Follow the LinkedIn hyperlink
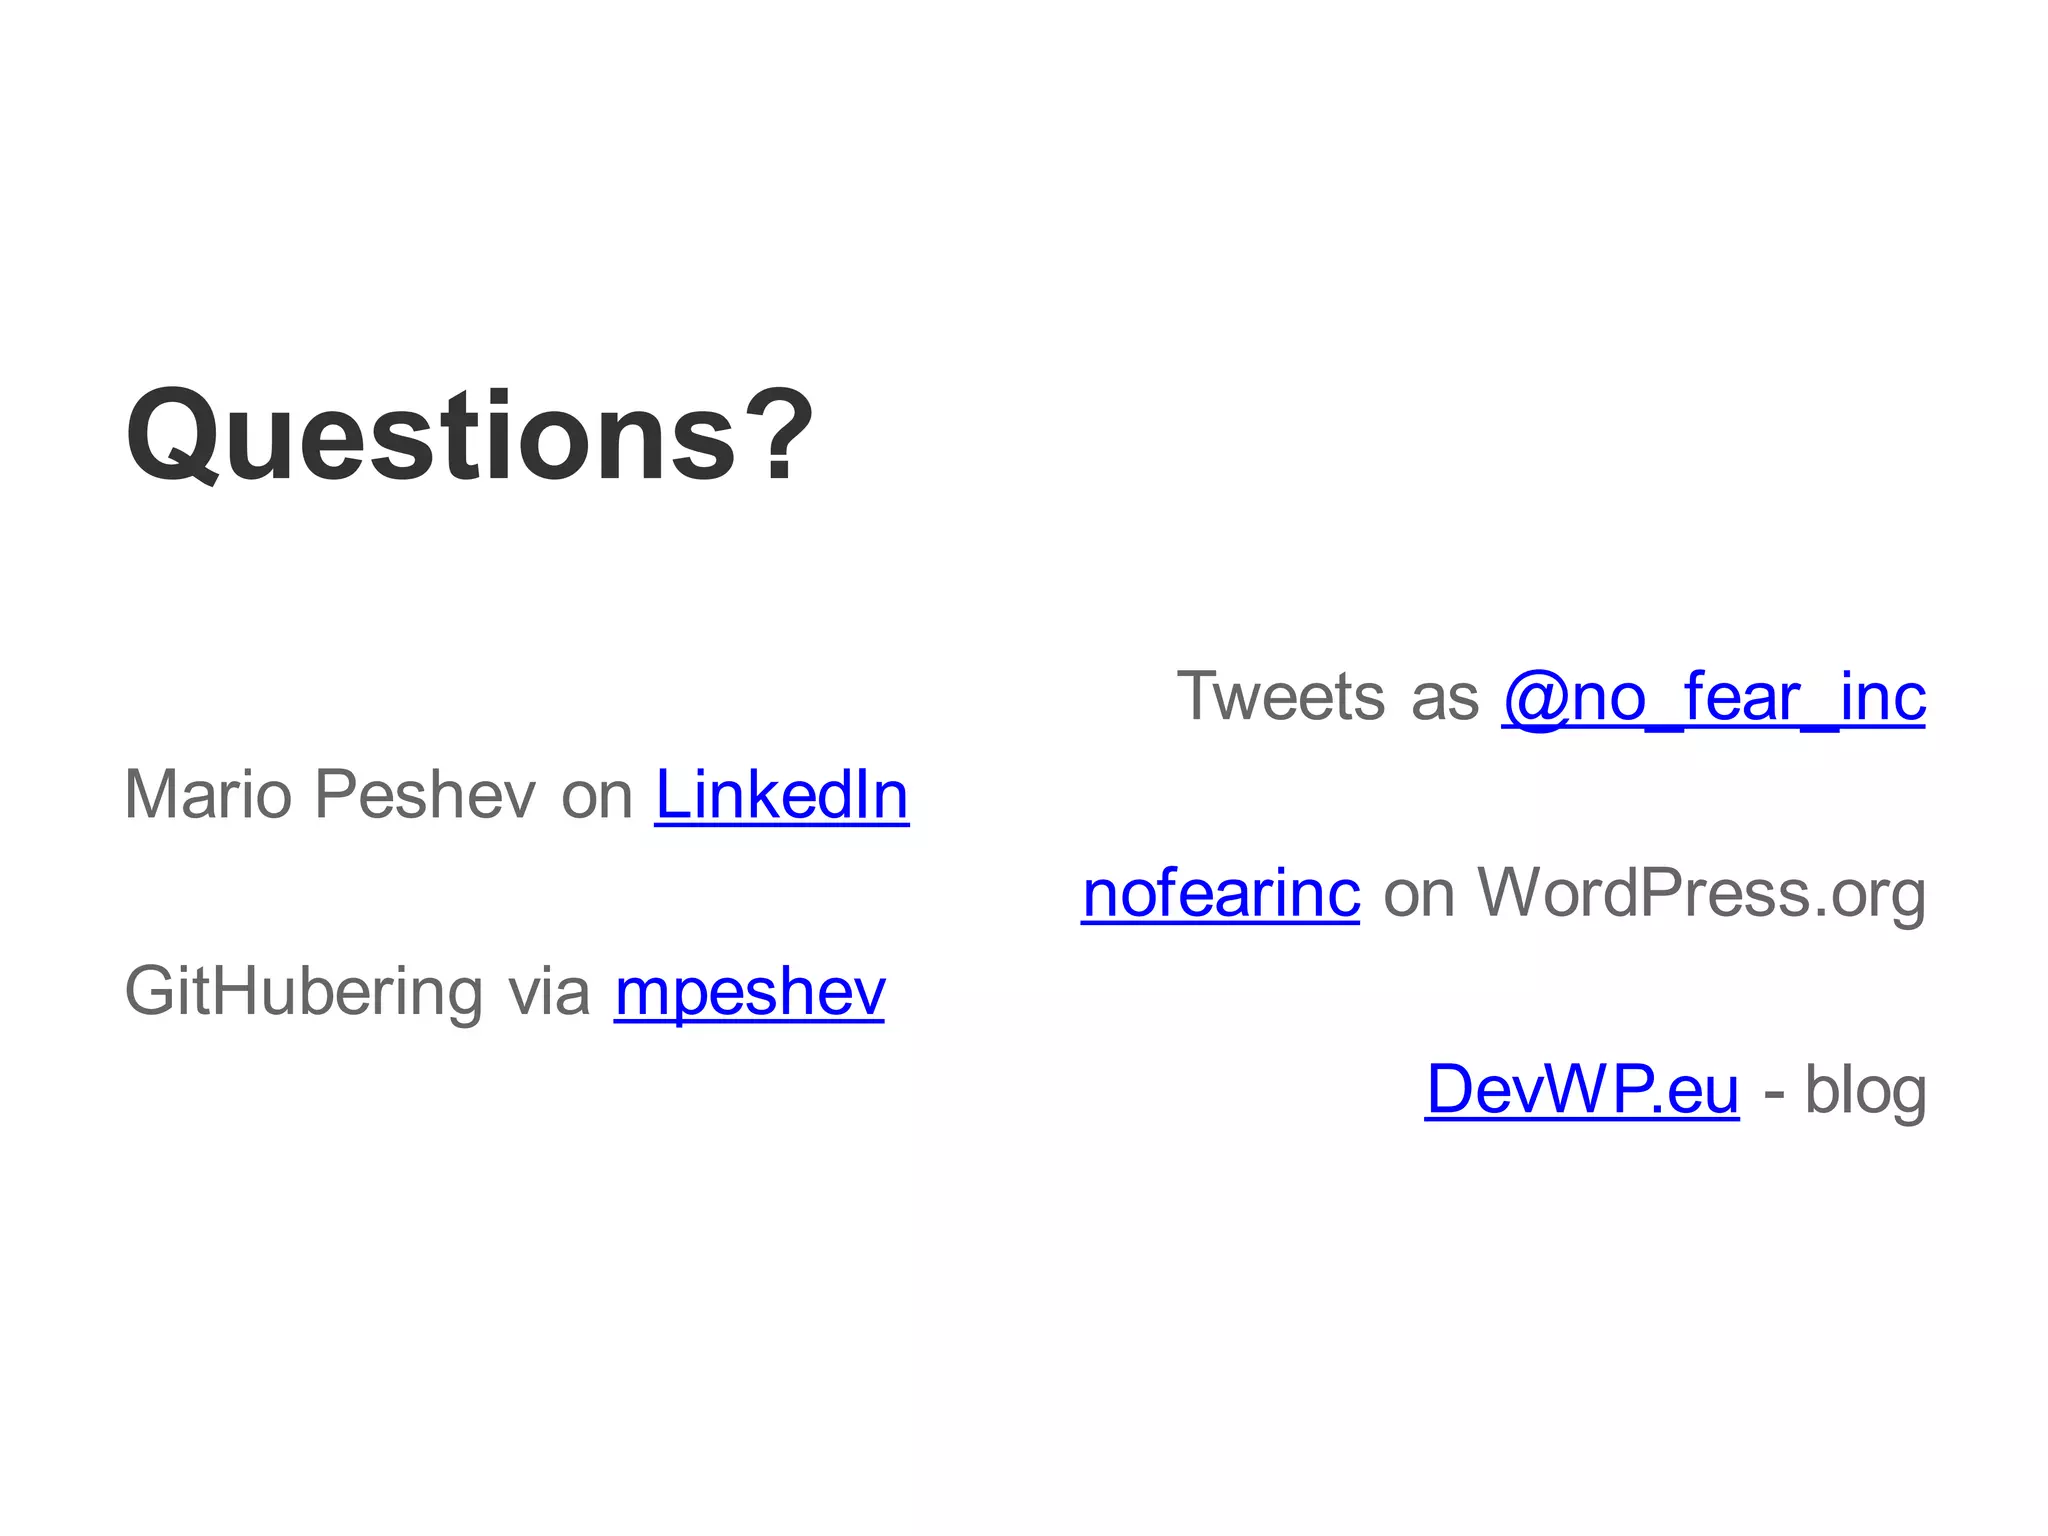The image size is (2048, 1536). [781, 796]
